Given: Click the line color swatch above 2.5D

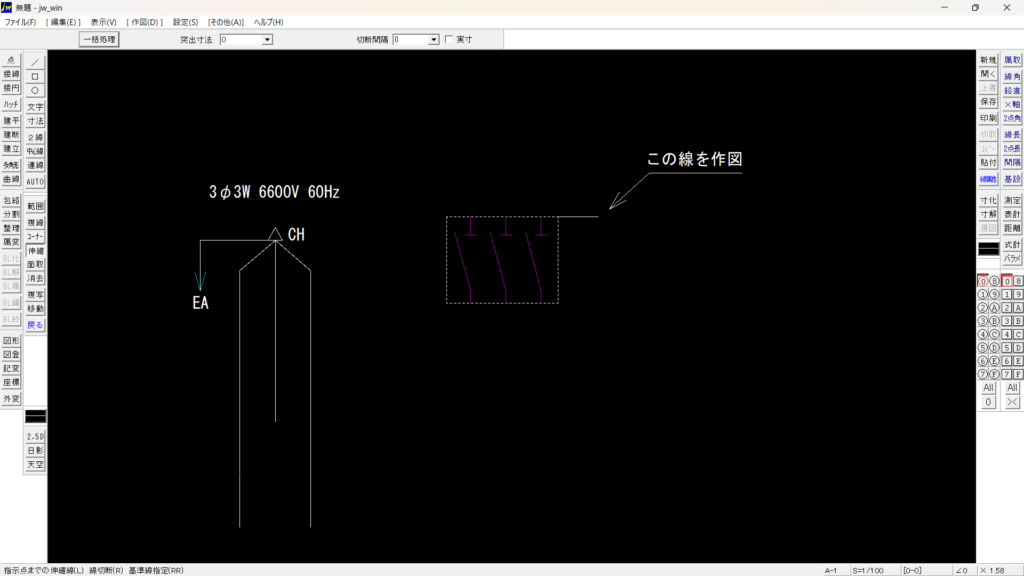Looking at the screenshot, I should point(35,415).
